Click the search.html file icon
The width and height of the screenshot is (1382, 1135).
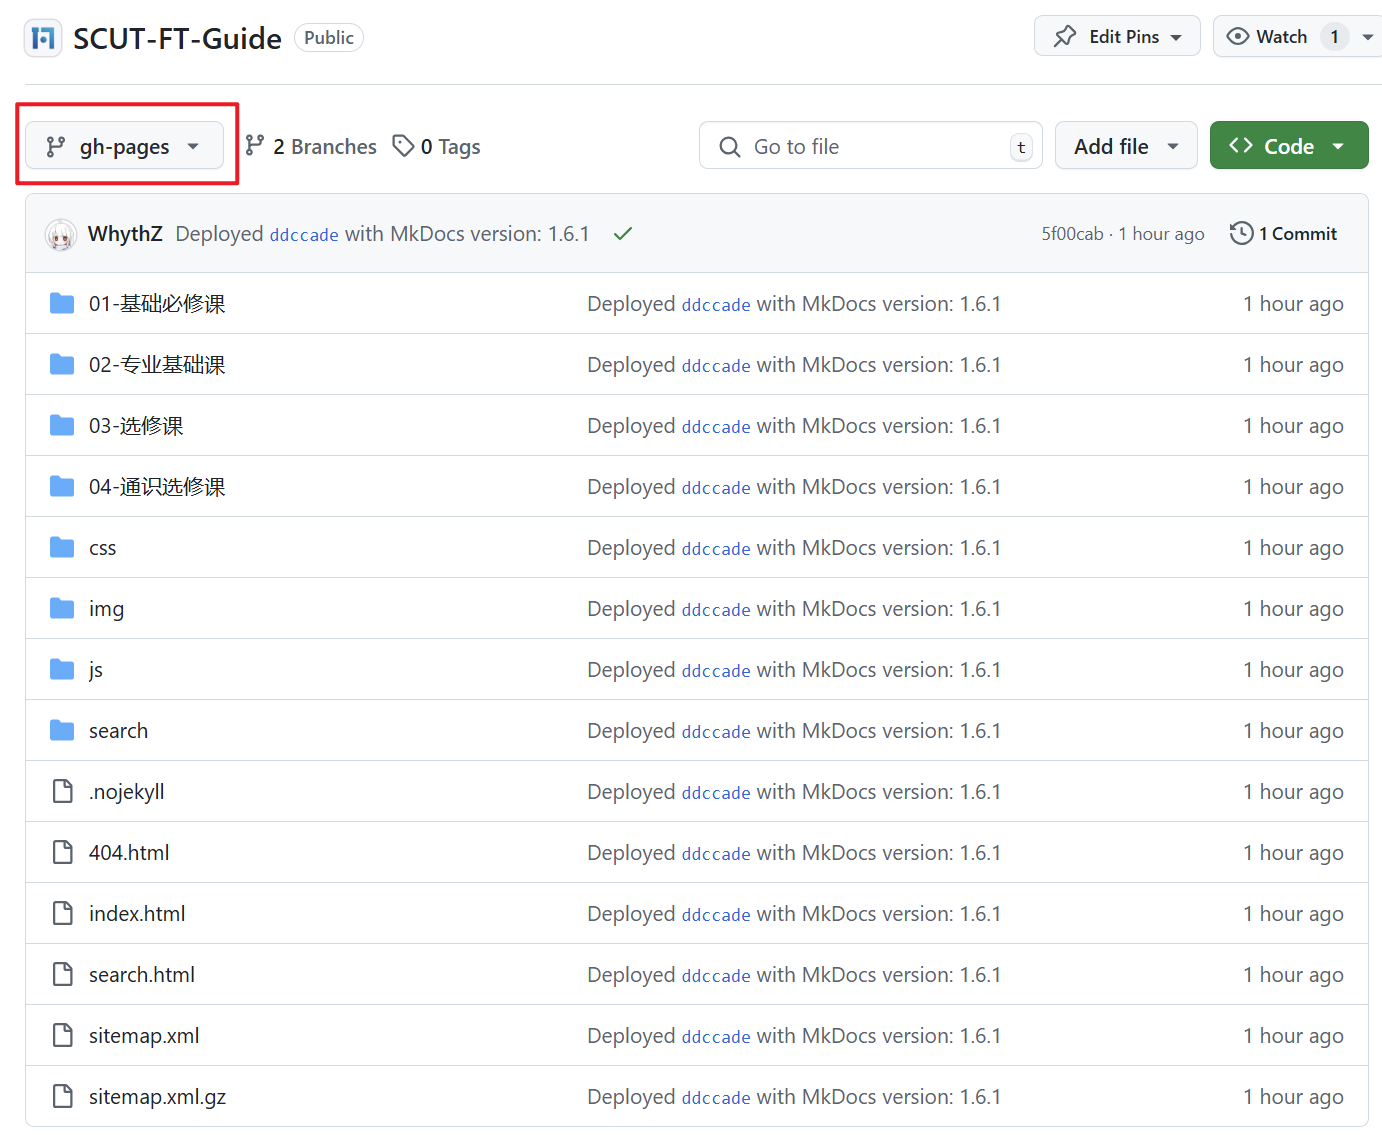pyautogui.click(x=63, y=974)
